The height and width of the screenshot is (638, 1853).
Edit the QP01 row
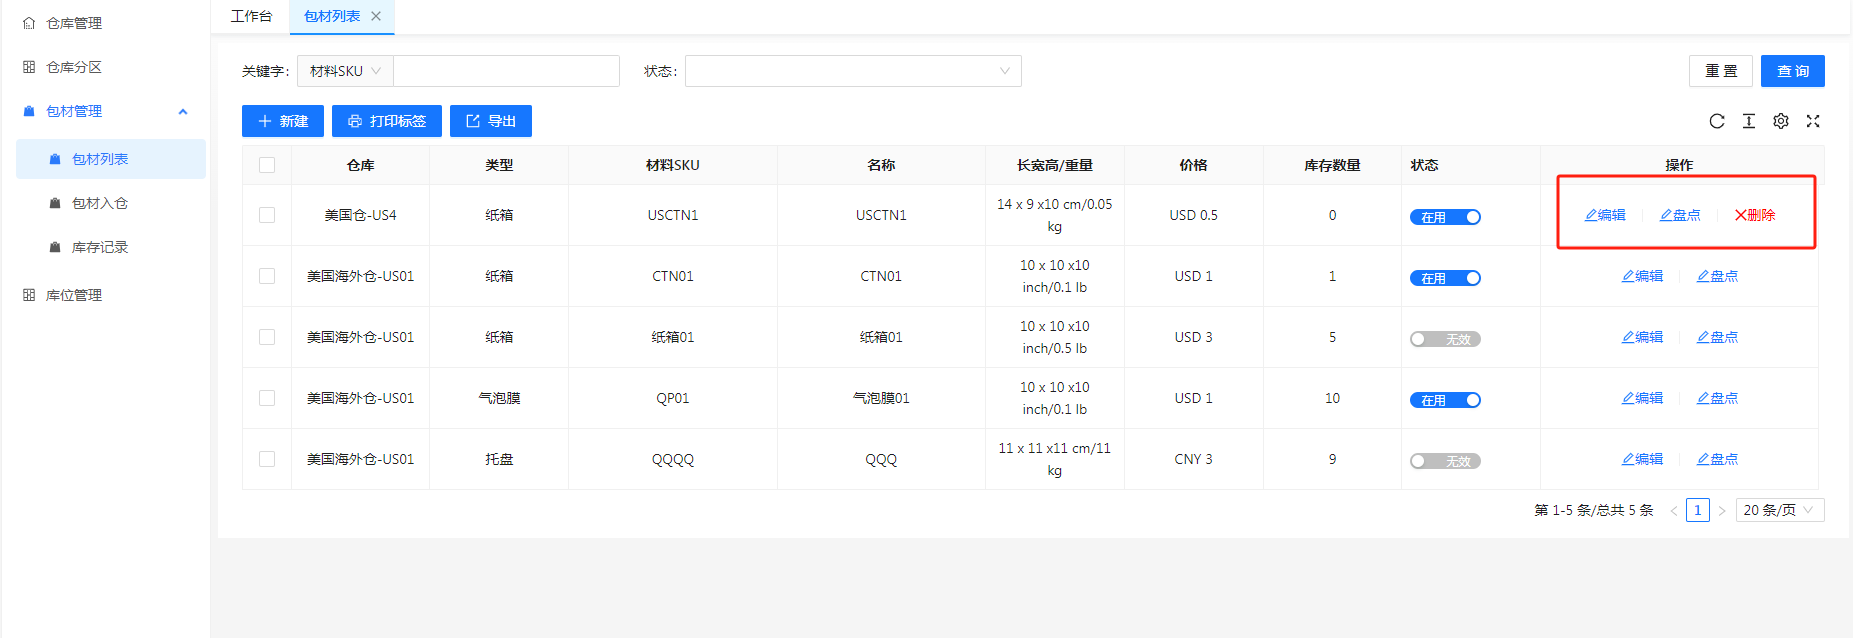(1642, 398)
